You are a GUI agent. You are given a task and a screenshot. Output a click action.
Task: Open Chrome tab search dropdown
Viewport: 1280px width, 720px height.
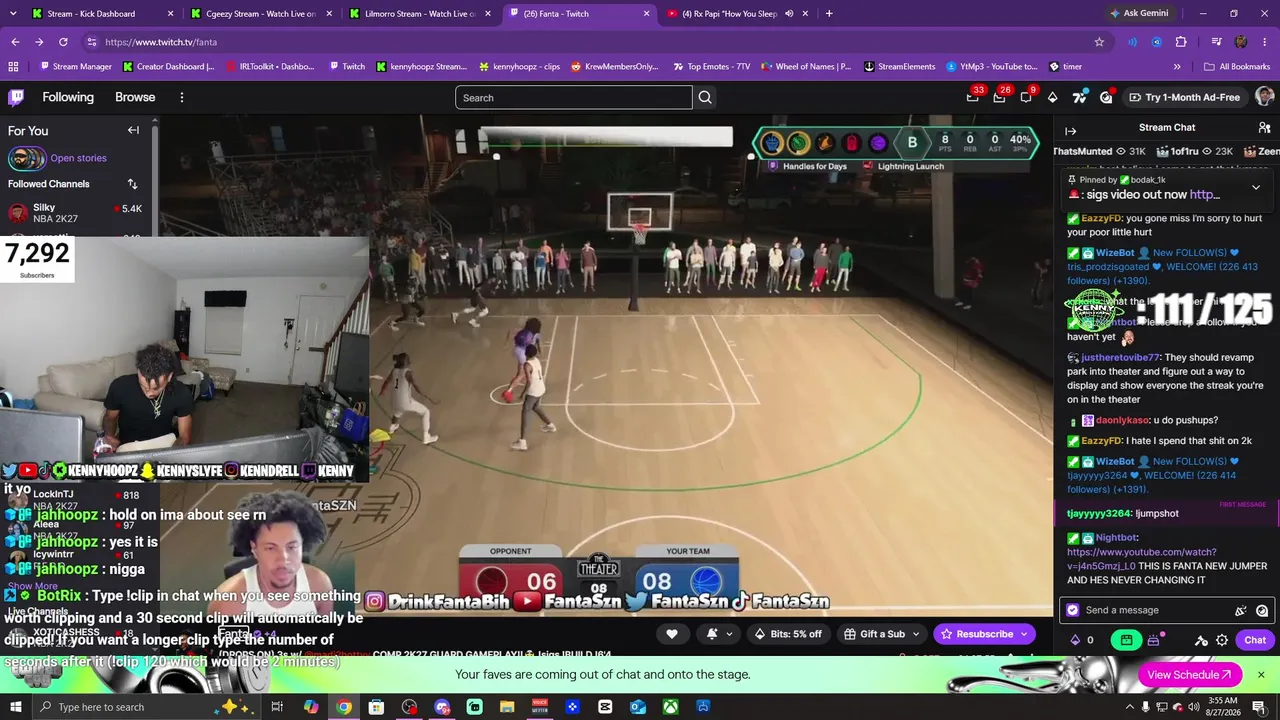13,14
